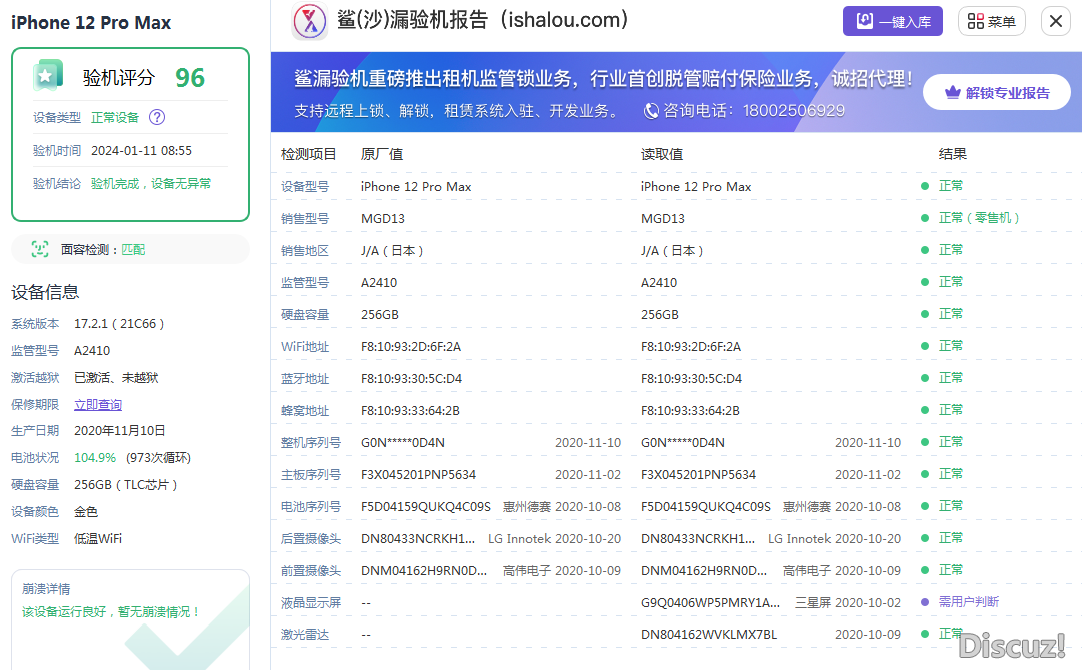Click the green status dot in WiFi地址 row
1082x670 pixels.
click(925, 346)
